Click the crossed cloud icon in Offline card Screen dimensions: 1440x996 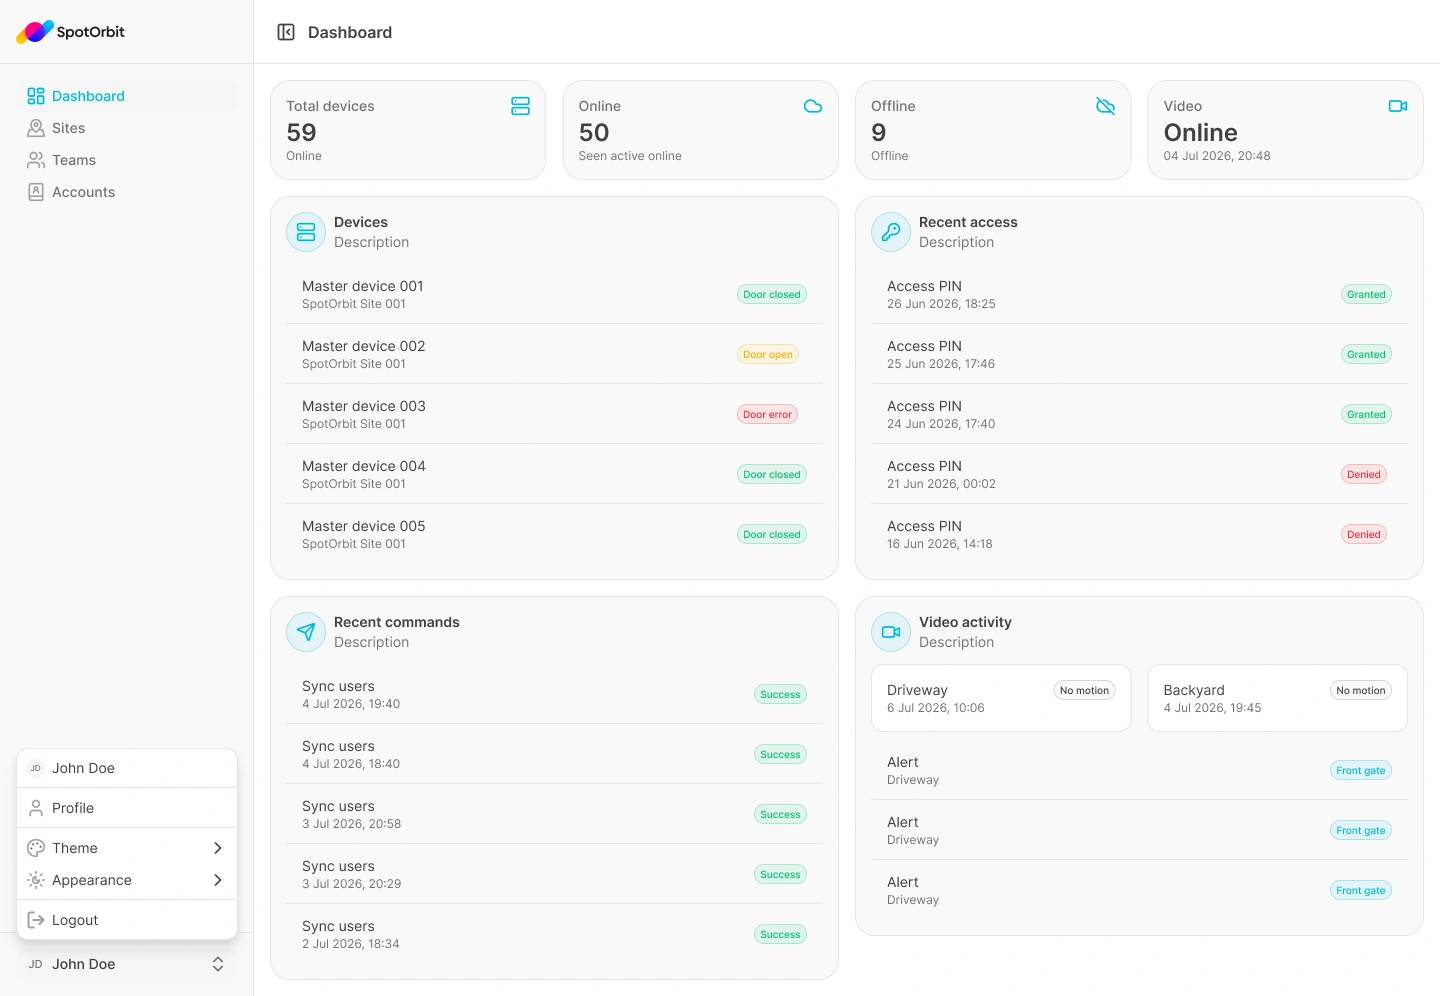[x=1105, y=106]
